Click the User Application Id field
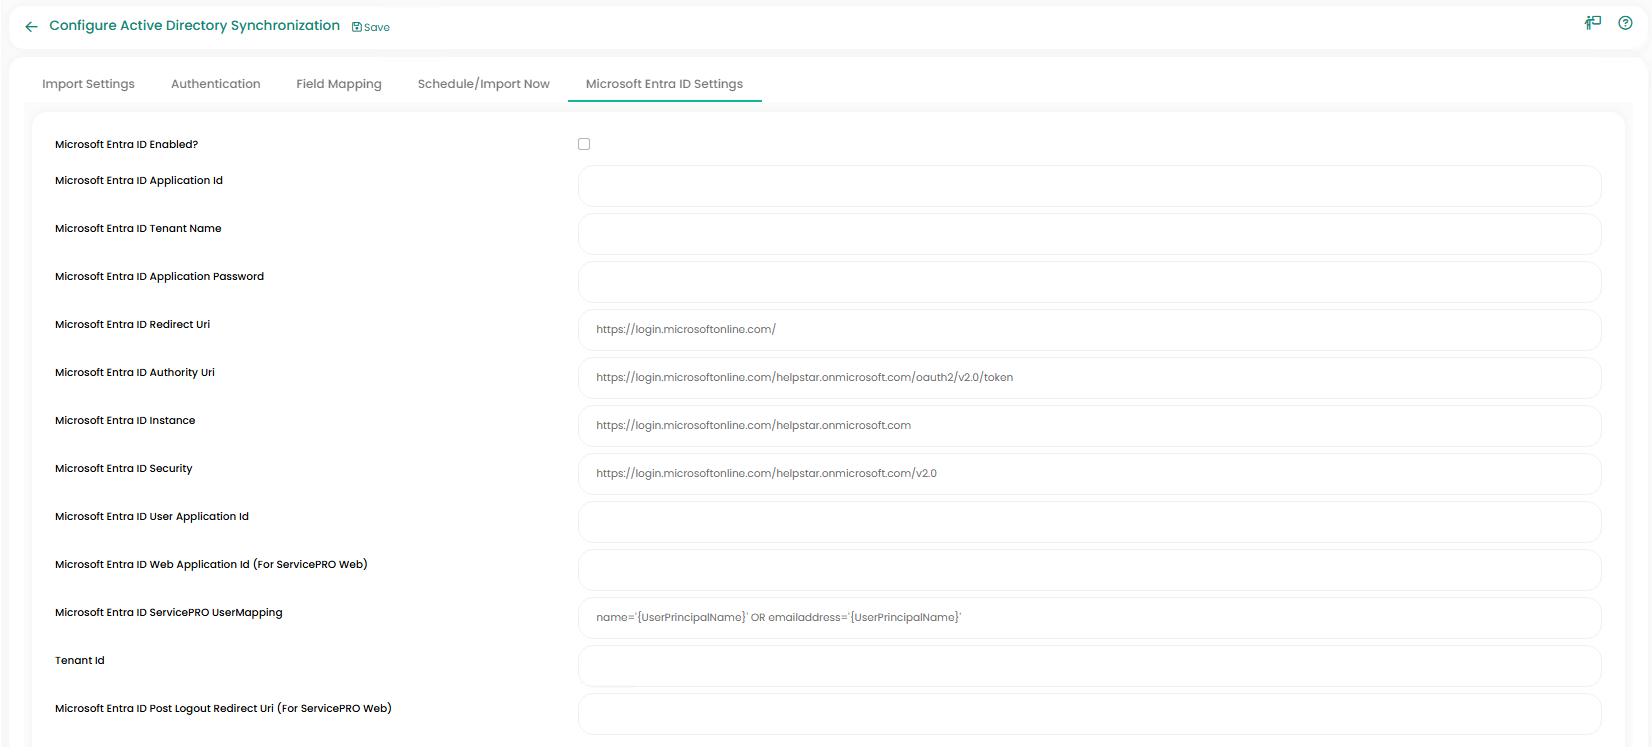 point(1089,522)
